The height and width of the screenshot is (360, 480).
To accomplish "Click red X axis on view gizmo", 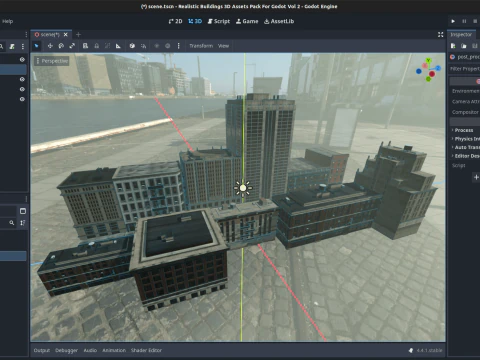I will (432, 74).
